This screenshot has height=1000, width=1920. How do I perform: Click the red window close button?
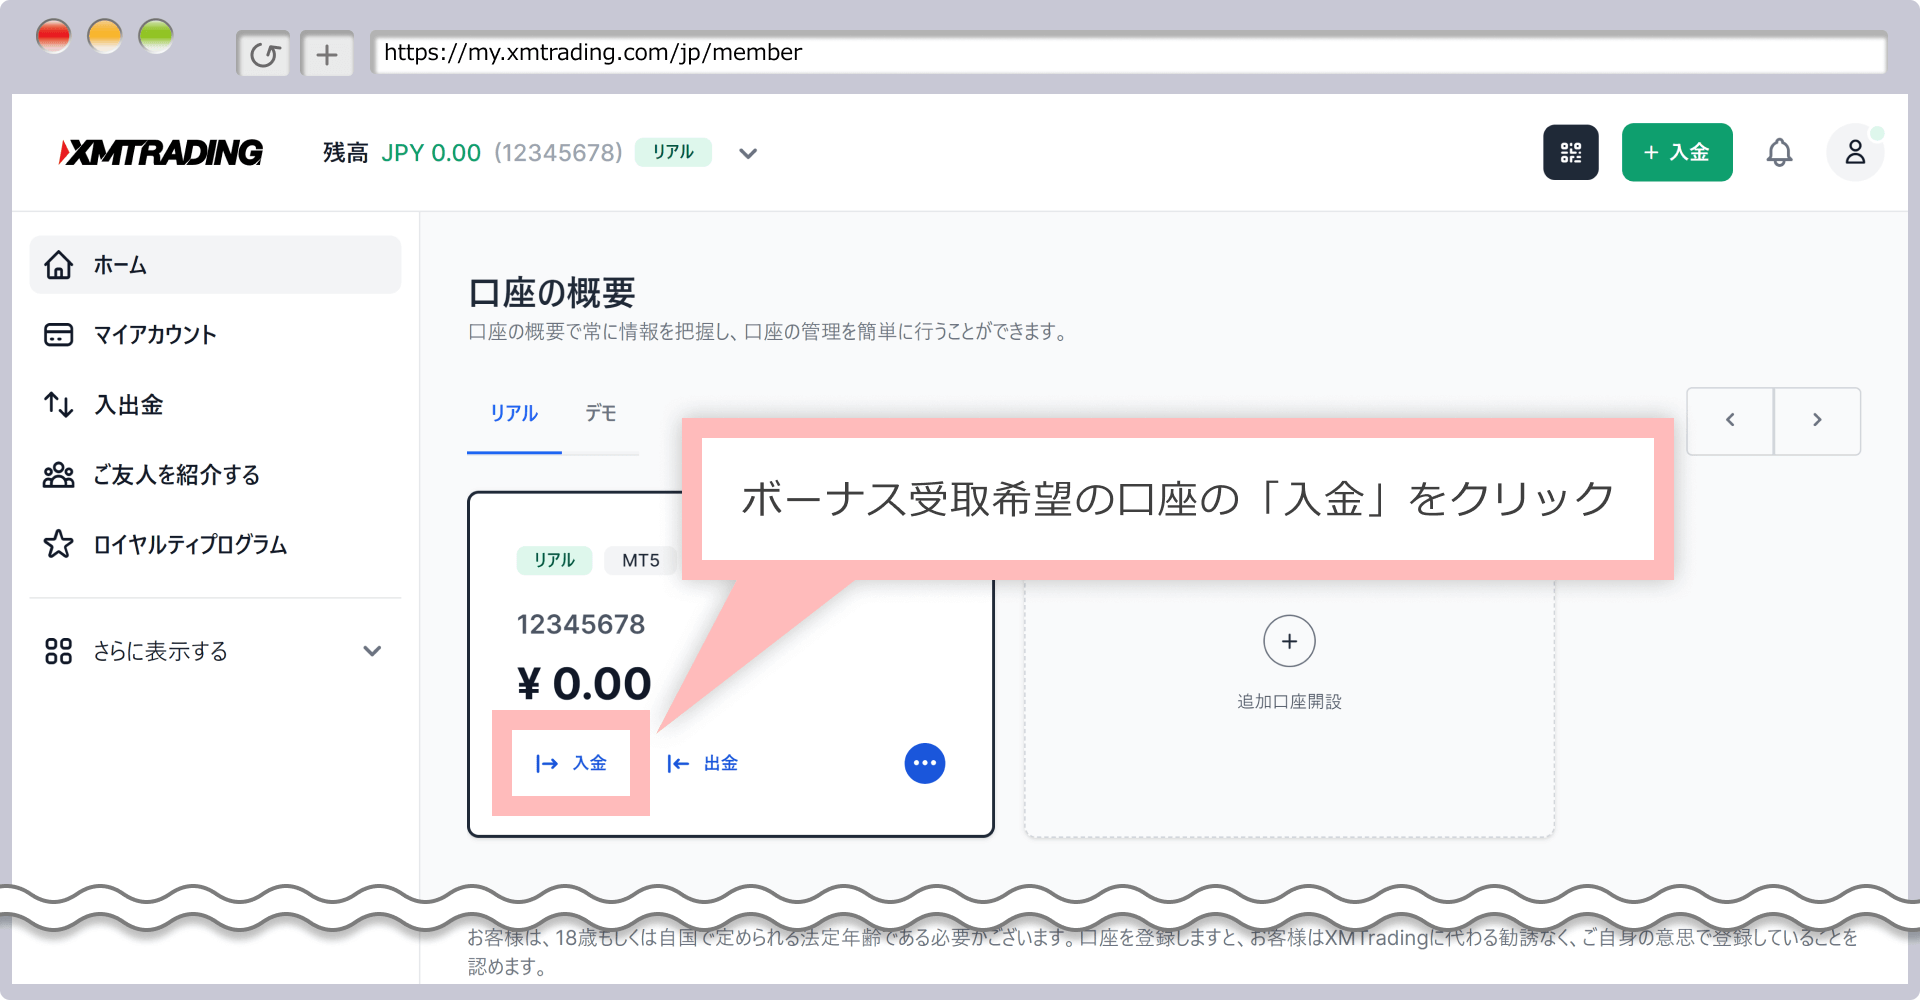(x=53, y=37)
